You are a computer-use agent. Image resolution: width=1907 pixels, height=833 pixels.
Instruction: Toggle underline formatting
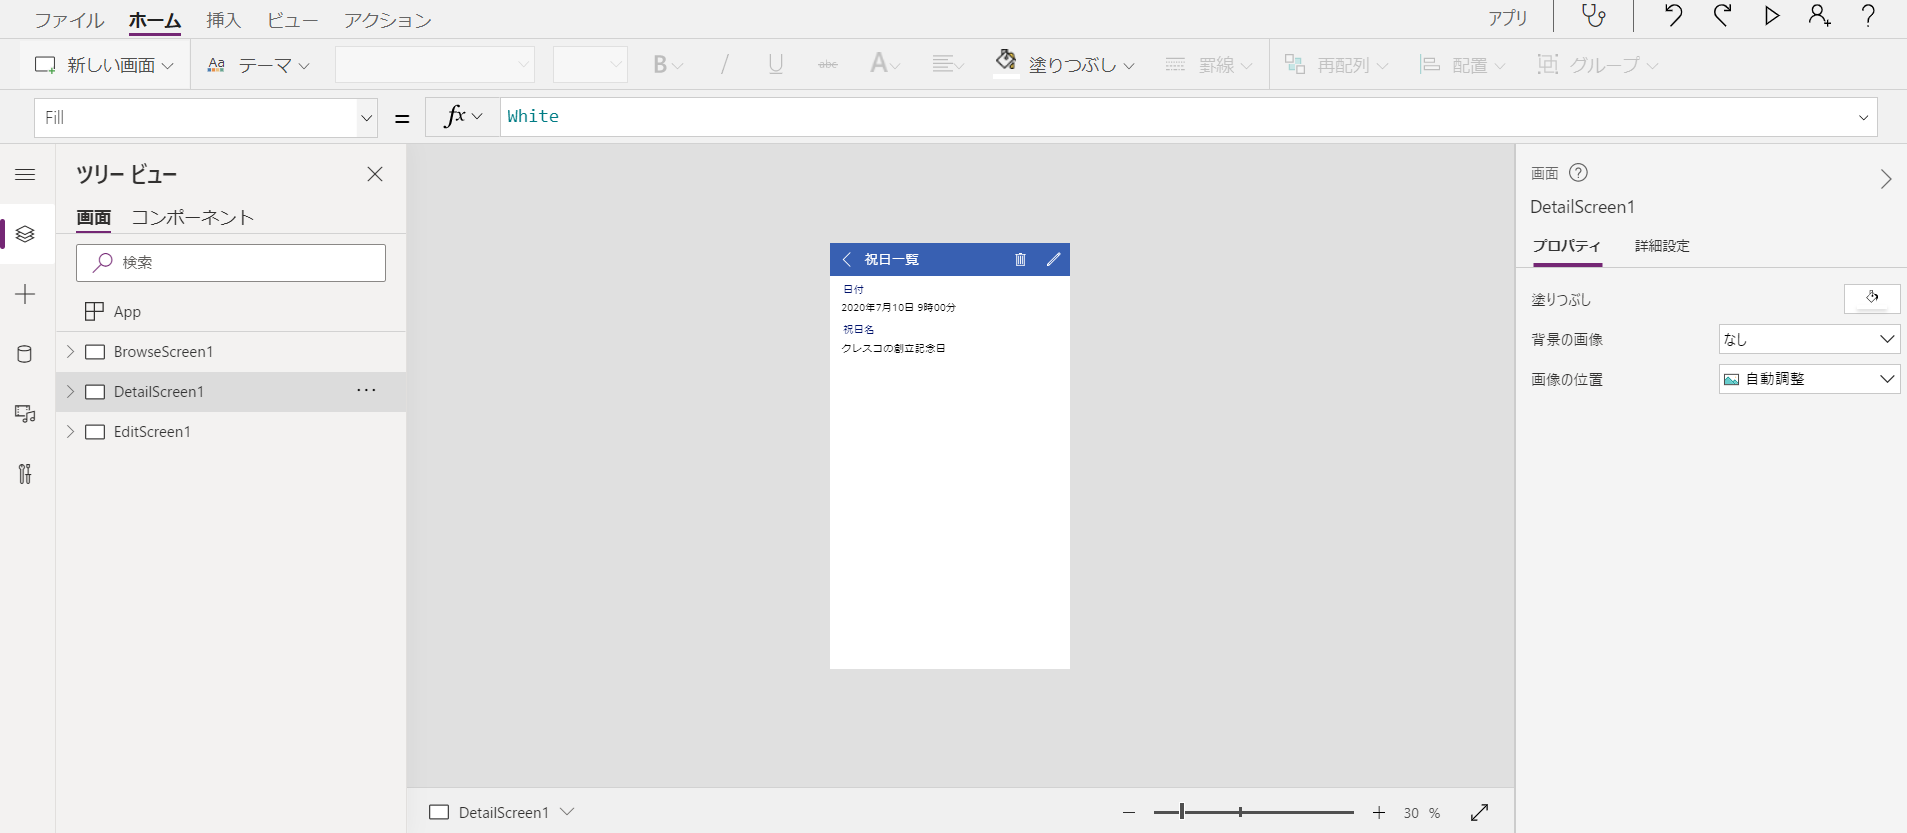pos(775,65)
